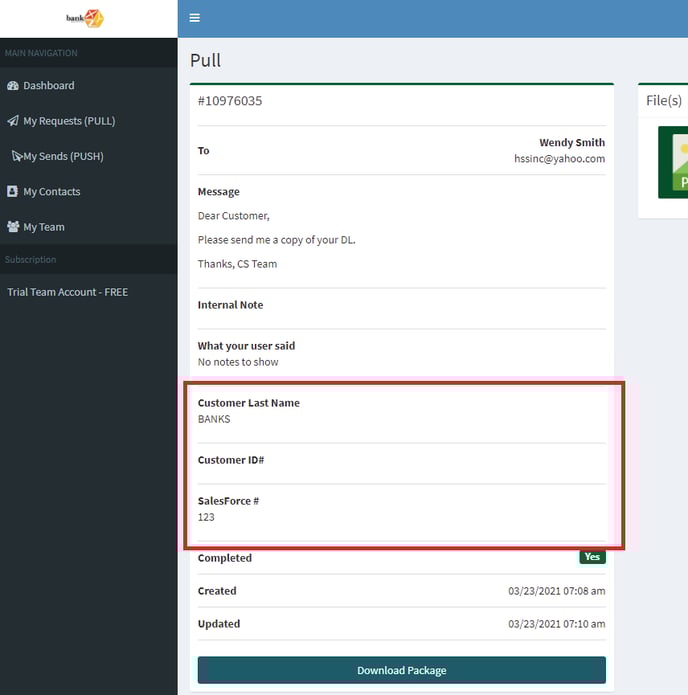Open the green image file thumbnail
688x695 pixels.
[x=673, y=162]
